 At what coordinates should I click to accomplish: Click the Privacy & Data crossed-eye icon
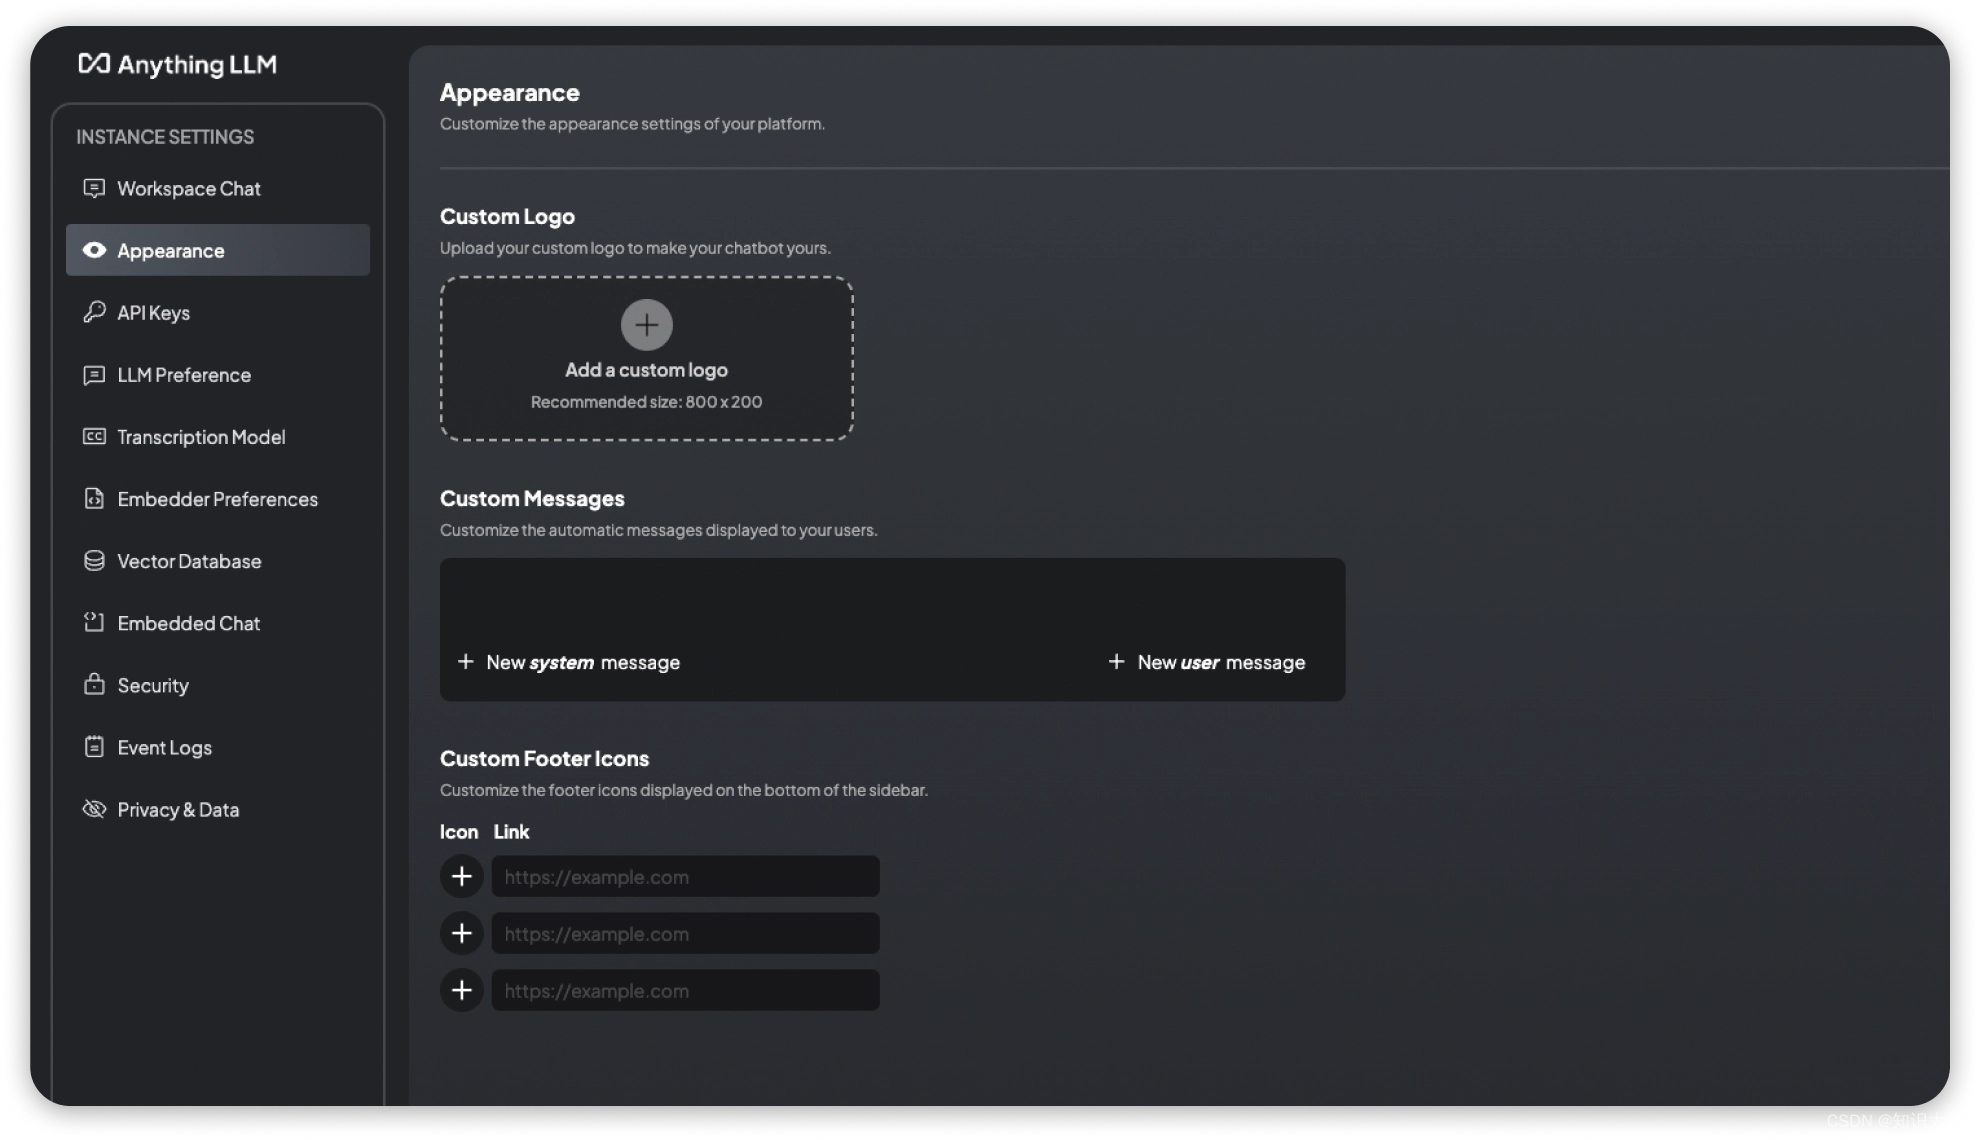coord(94,809)
